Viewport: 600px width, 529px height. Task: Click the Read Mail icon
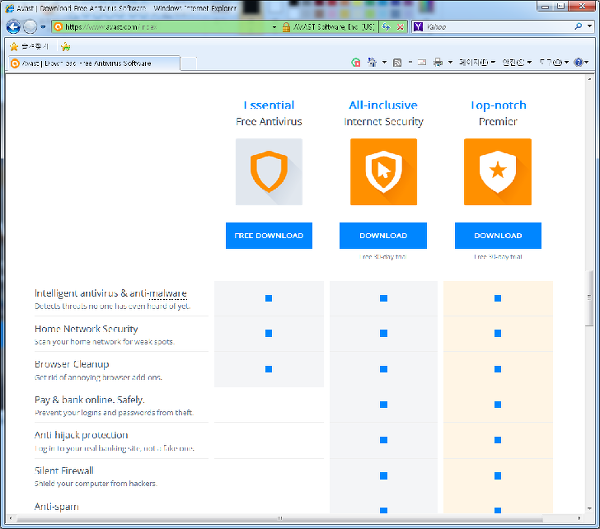click(x=422, y=62)
